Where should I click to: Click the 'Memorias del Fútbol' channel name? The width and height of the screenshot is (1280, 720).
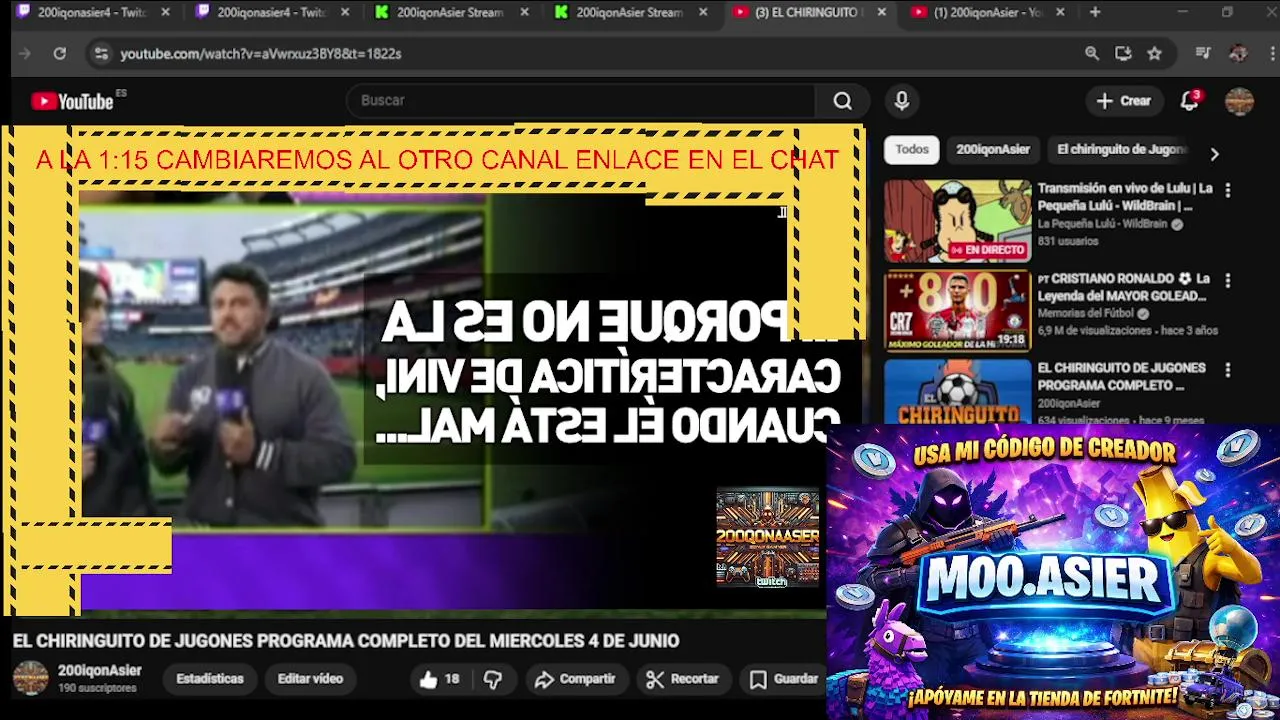click(x=1087, y=313)
